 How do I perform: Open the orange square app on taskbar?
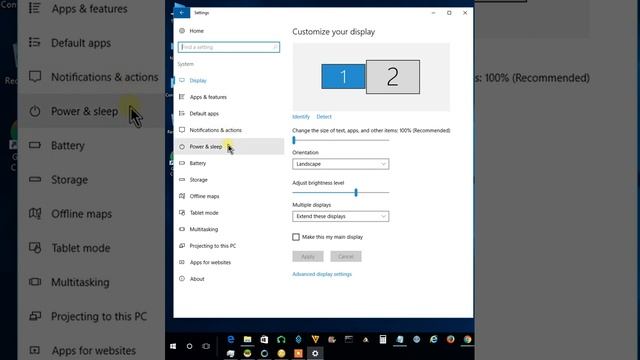298,353
